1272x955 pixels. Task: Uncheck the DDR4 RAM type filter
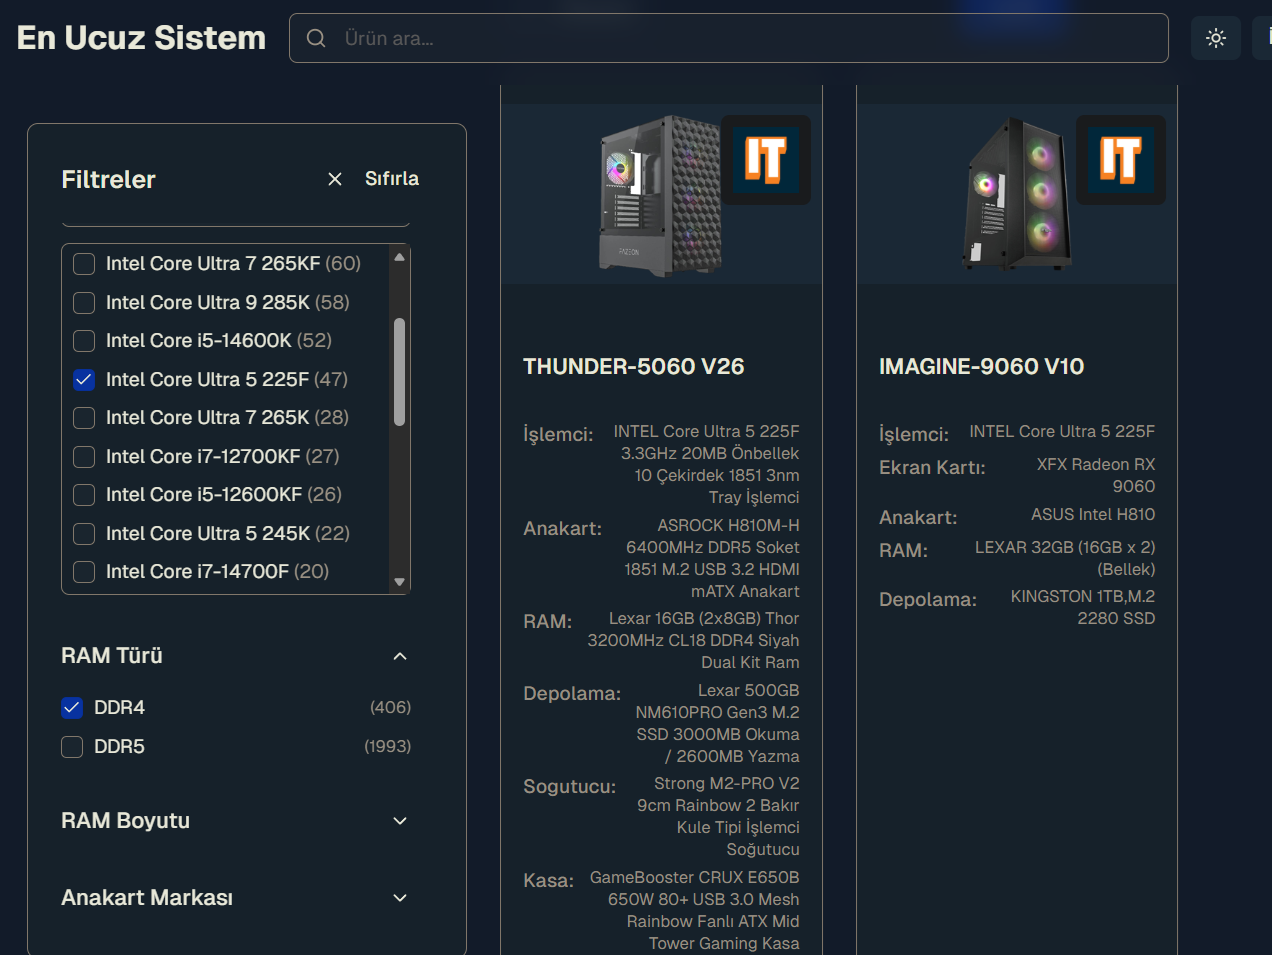pos(72,708)
